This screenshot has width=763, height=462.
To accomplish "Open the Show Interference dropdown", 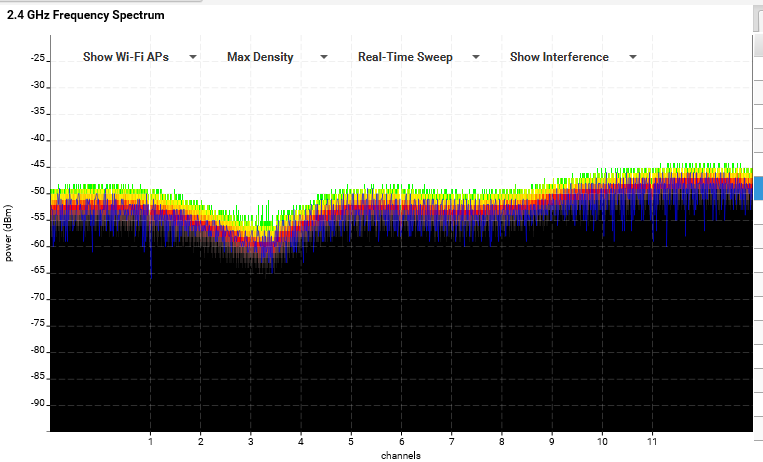I will click(x=573, y=57).
